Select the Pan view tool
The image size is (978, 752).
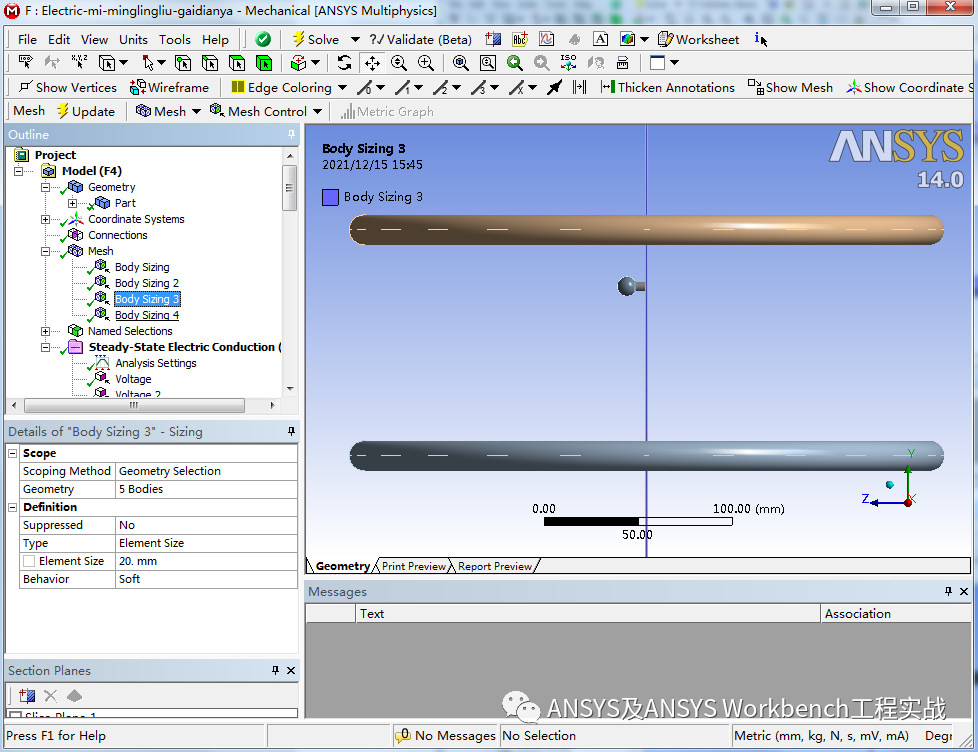372,62
